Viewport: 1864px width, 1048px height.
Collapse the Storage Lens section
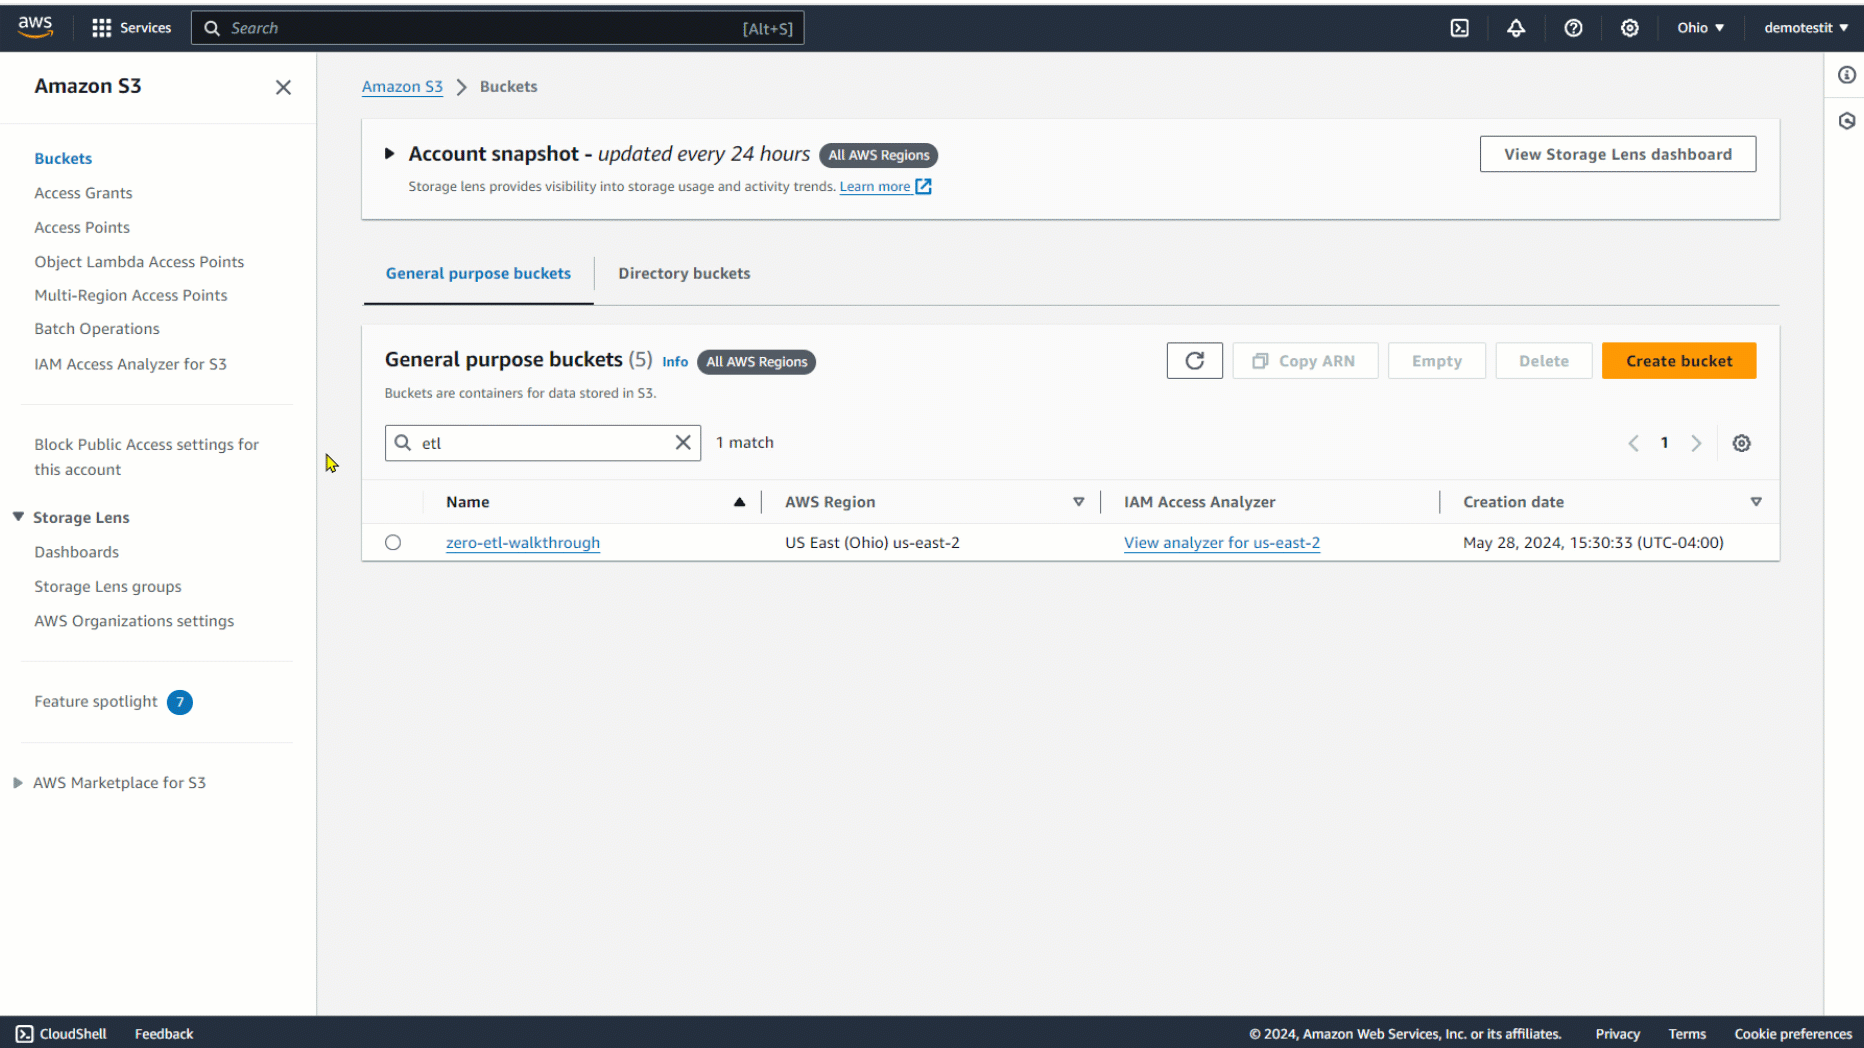click(18, 517)
